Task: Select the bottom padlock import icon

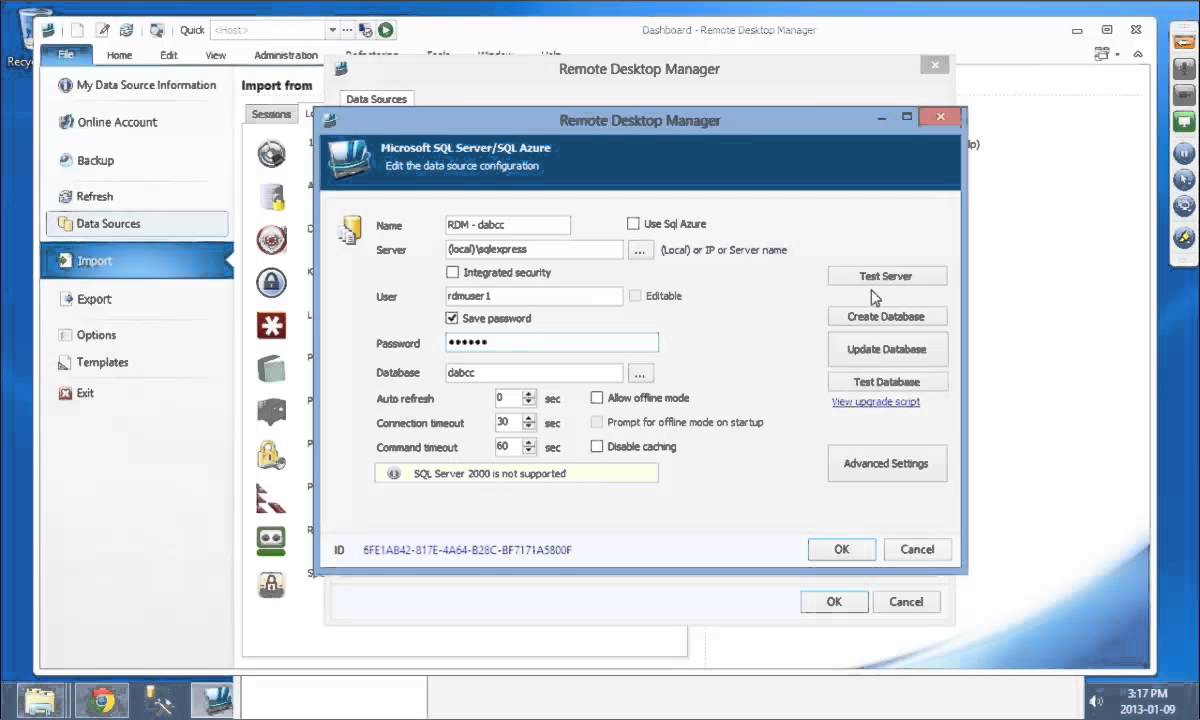Action: (271, 583)
